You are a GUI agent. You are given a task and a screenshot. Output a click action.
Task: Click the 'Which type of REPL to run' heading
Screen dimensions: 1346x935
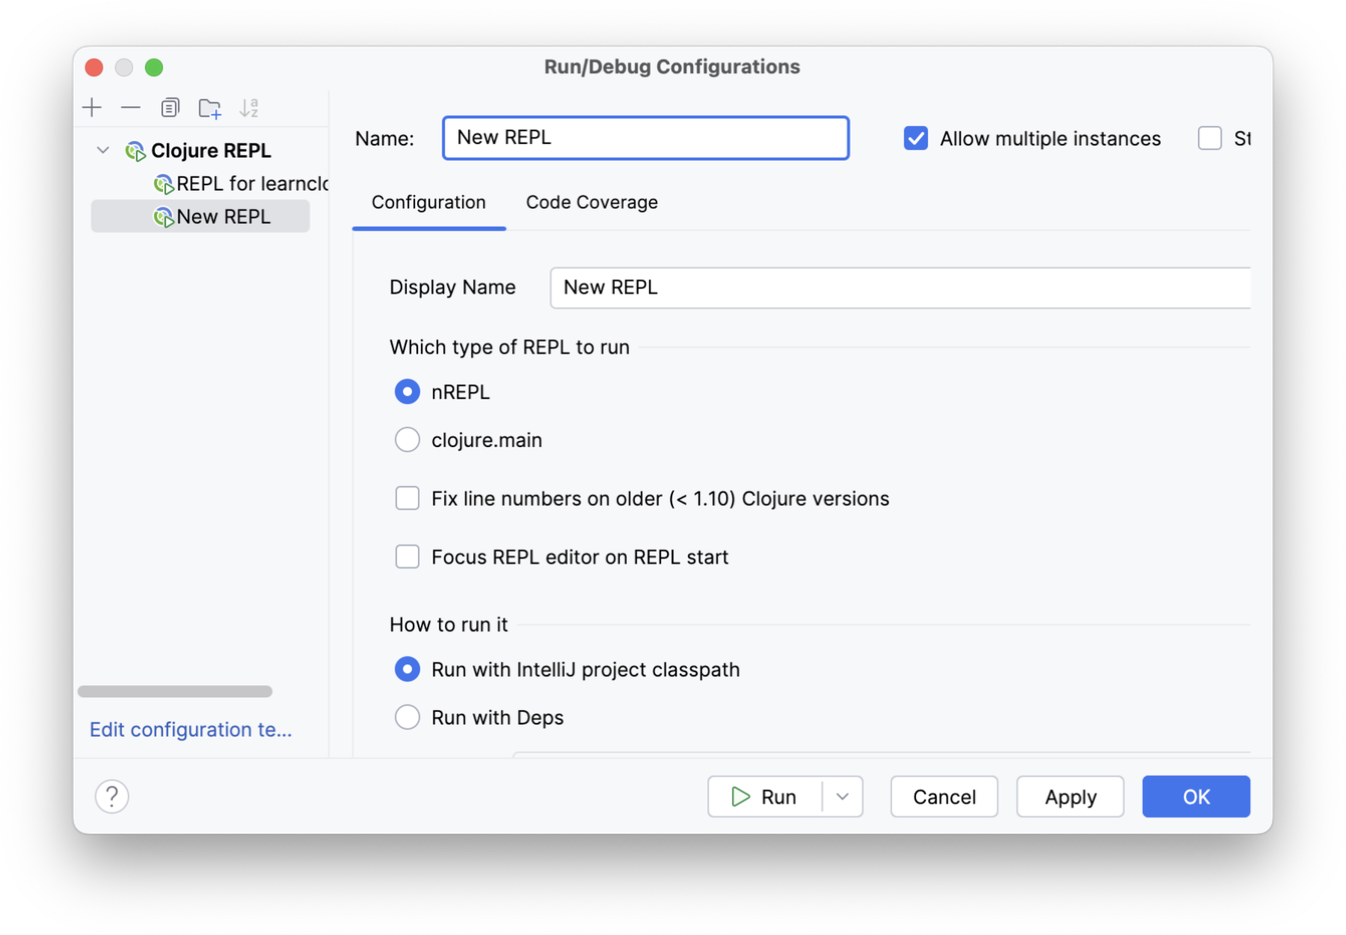510,347
